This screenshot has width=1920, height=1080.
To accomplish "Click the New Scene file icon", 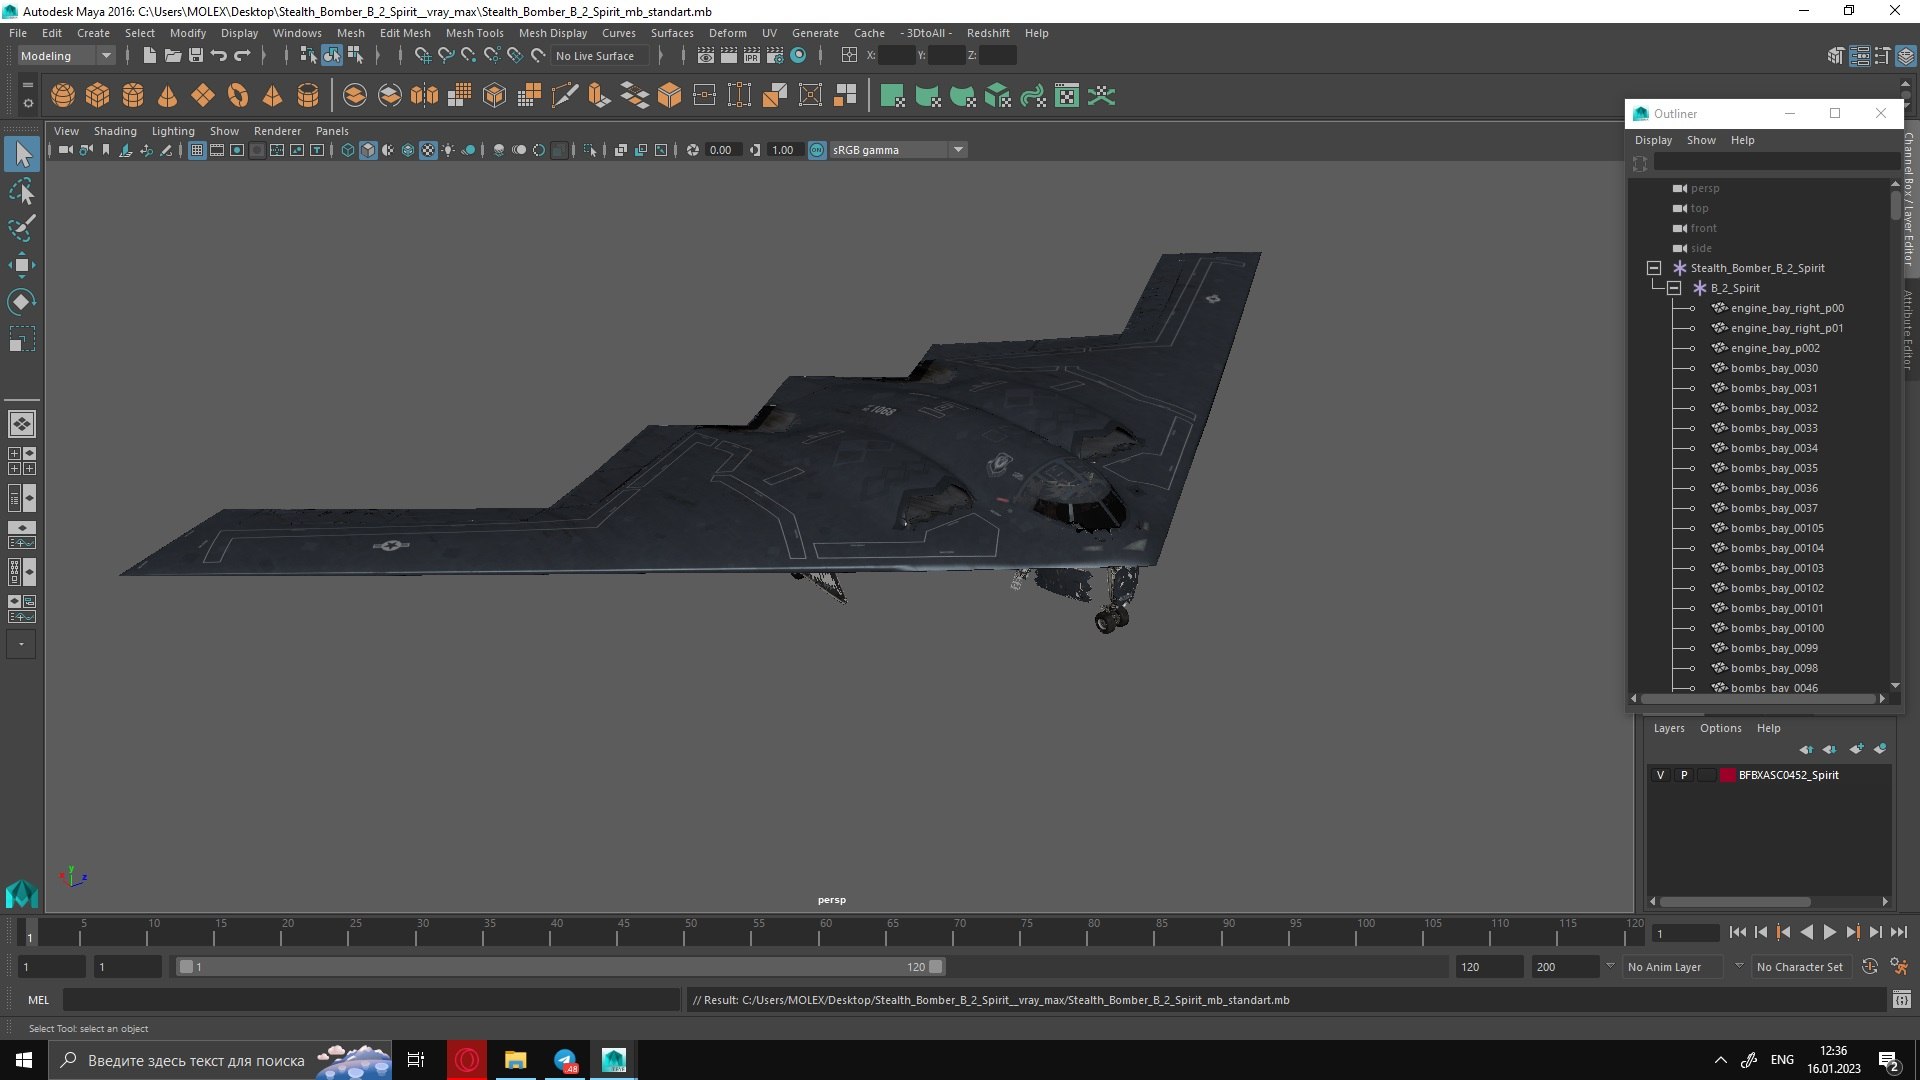I will click(149, 56).
